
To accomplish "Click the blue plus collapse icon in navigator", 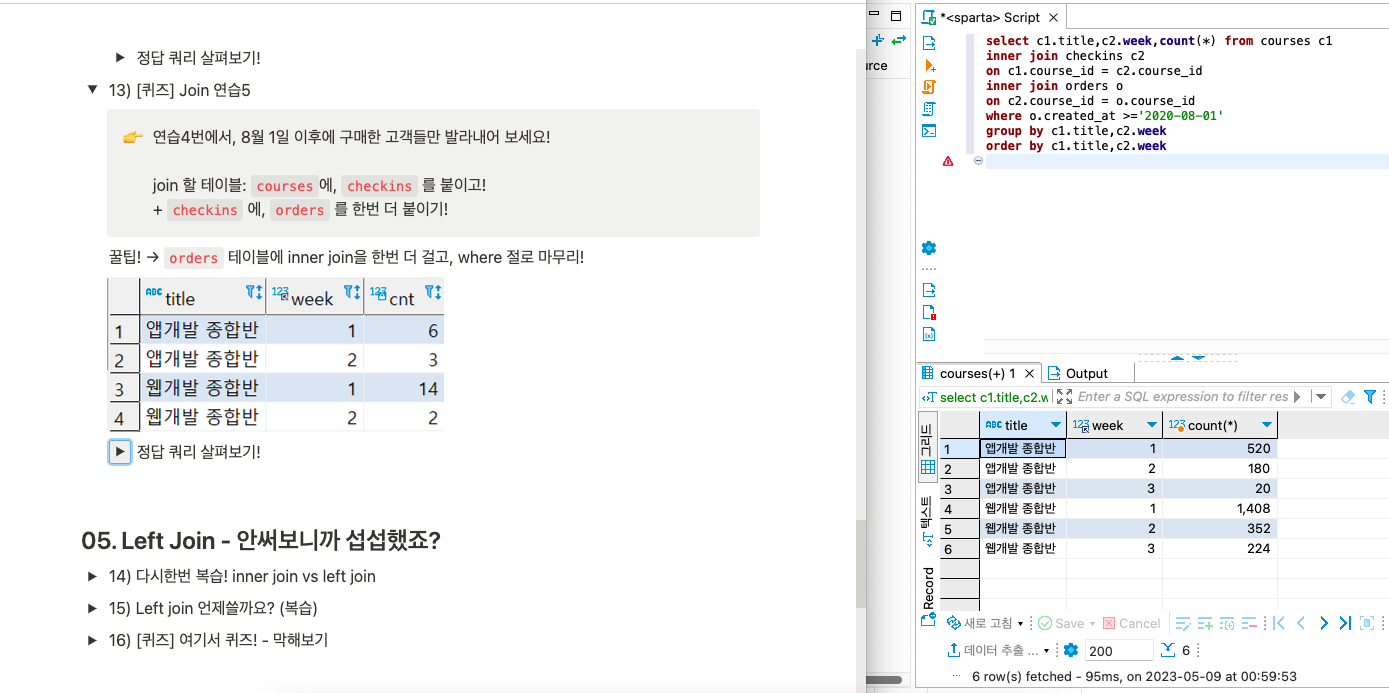I will (878, 40).
